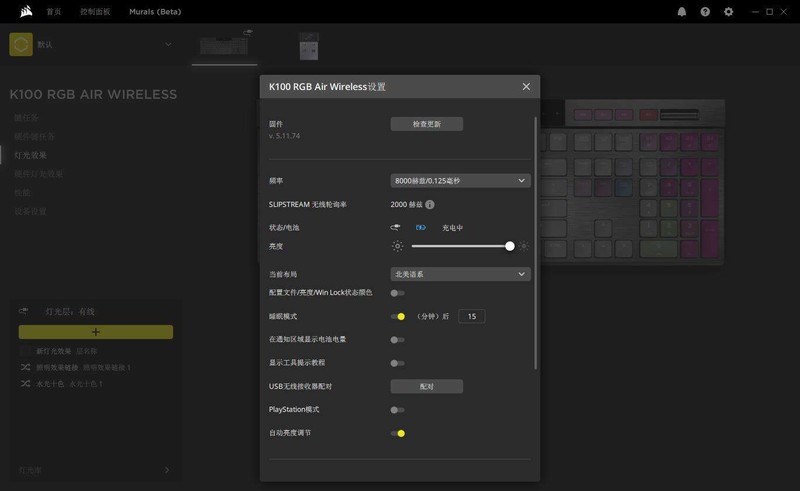Image resolution: width=800 pixels, height=491 pixels.
Task: Open iCUE settings gear
Action: (729, 12)
